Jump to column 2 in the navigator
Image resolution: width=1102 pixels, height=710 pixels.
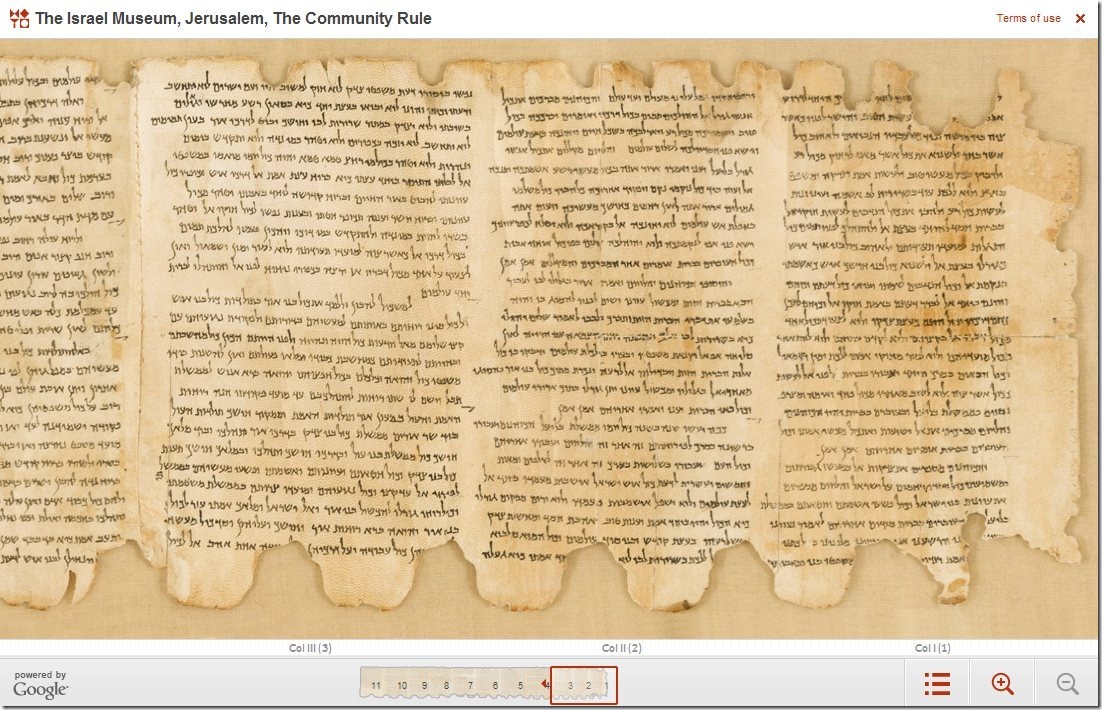(588, 685)
